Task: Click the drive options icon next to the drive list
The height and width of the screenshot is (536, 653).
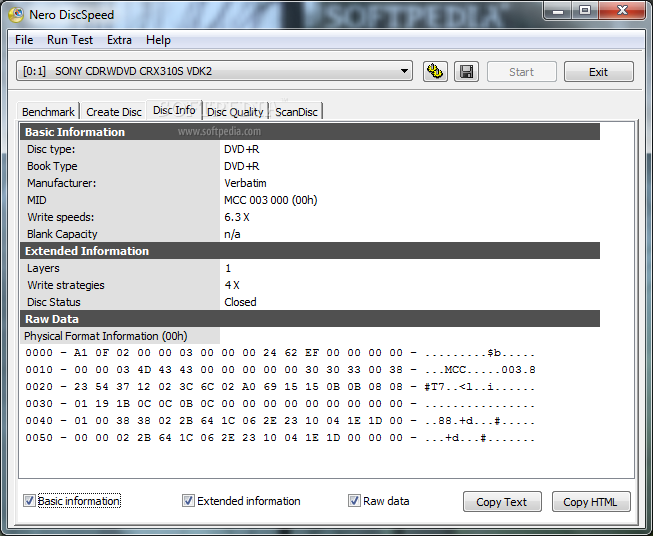Action: [435, 72]
